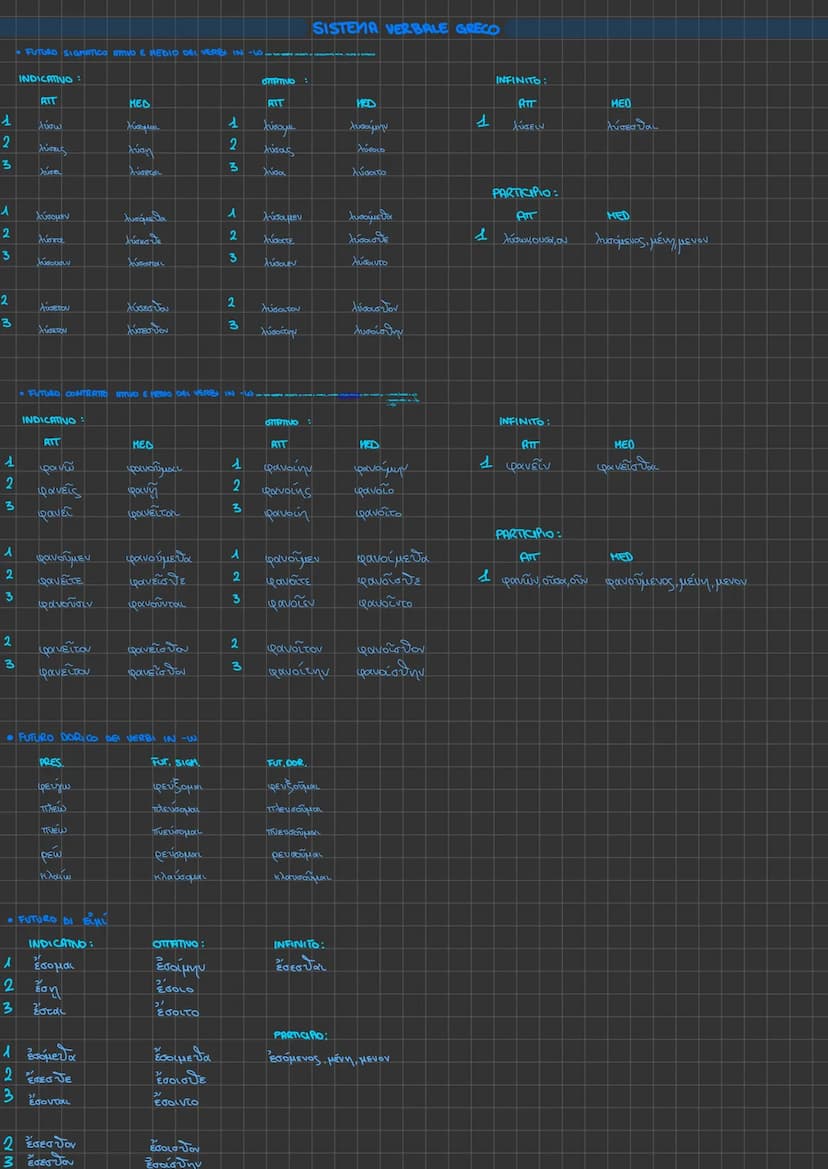Click the optative form "φανοίμεθα"
Image resolution: width=828 pixels, height=1169 pixels.
(393, 558)
